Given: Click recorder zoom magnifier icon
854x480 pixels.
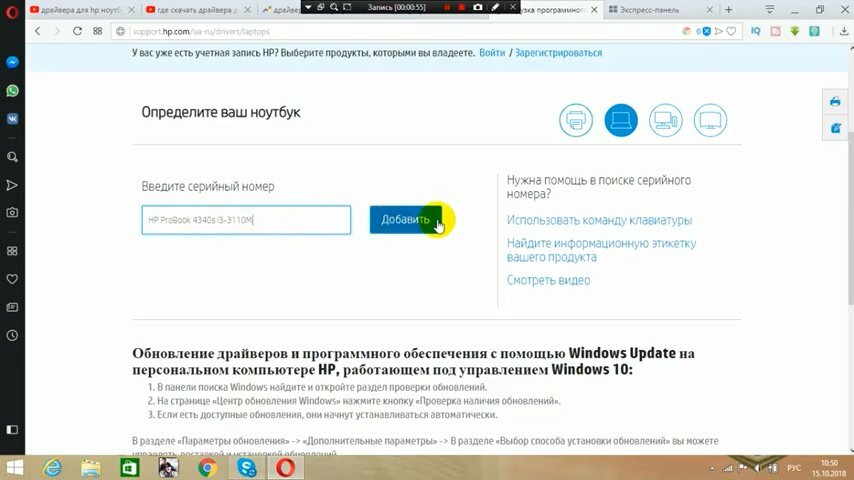Looking at the screenshot, I should 334,7.
